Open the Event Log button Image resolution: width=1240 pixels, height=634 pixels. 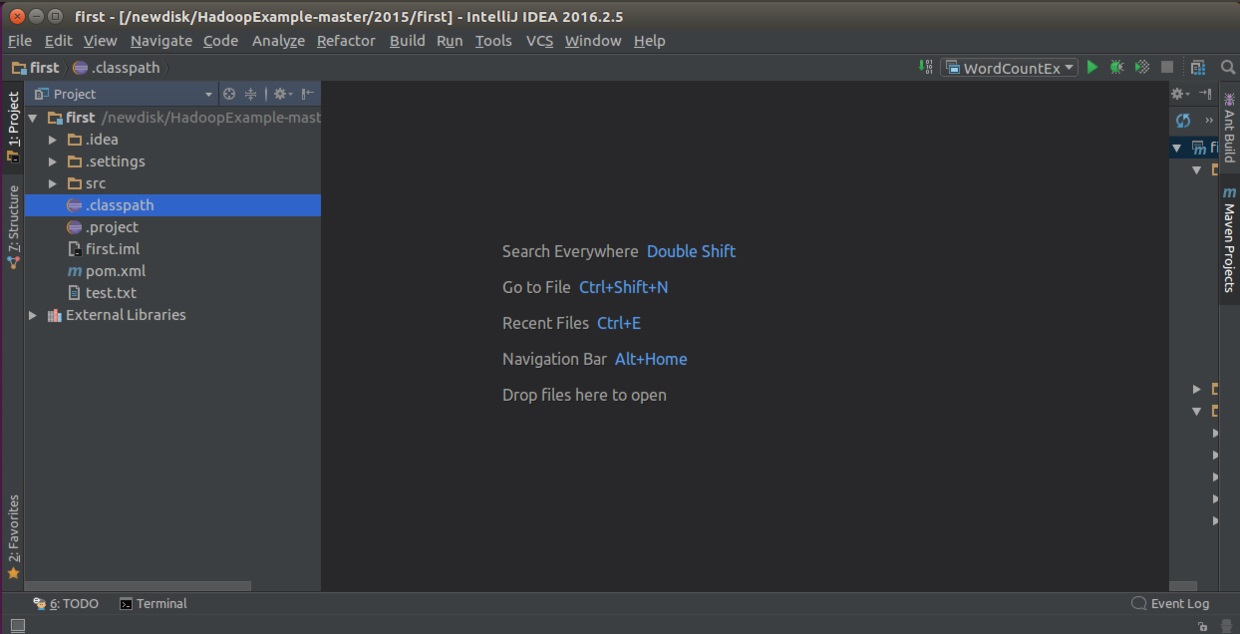(x=1170, y=604)
